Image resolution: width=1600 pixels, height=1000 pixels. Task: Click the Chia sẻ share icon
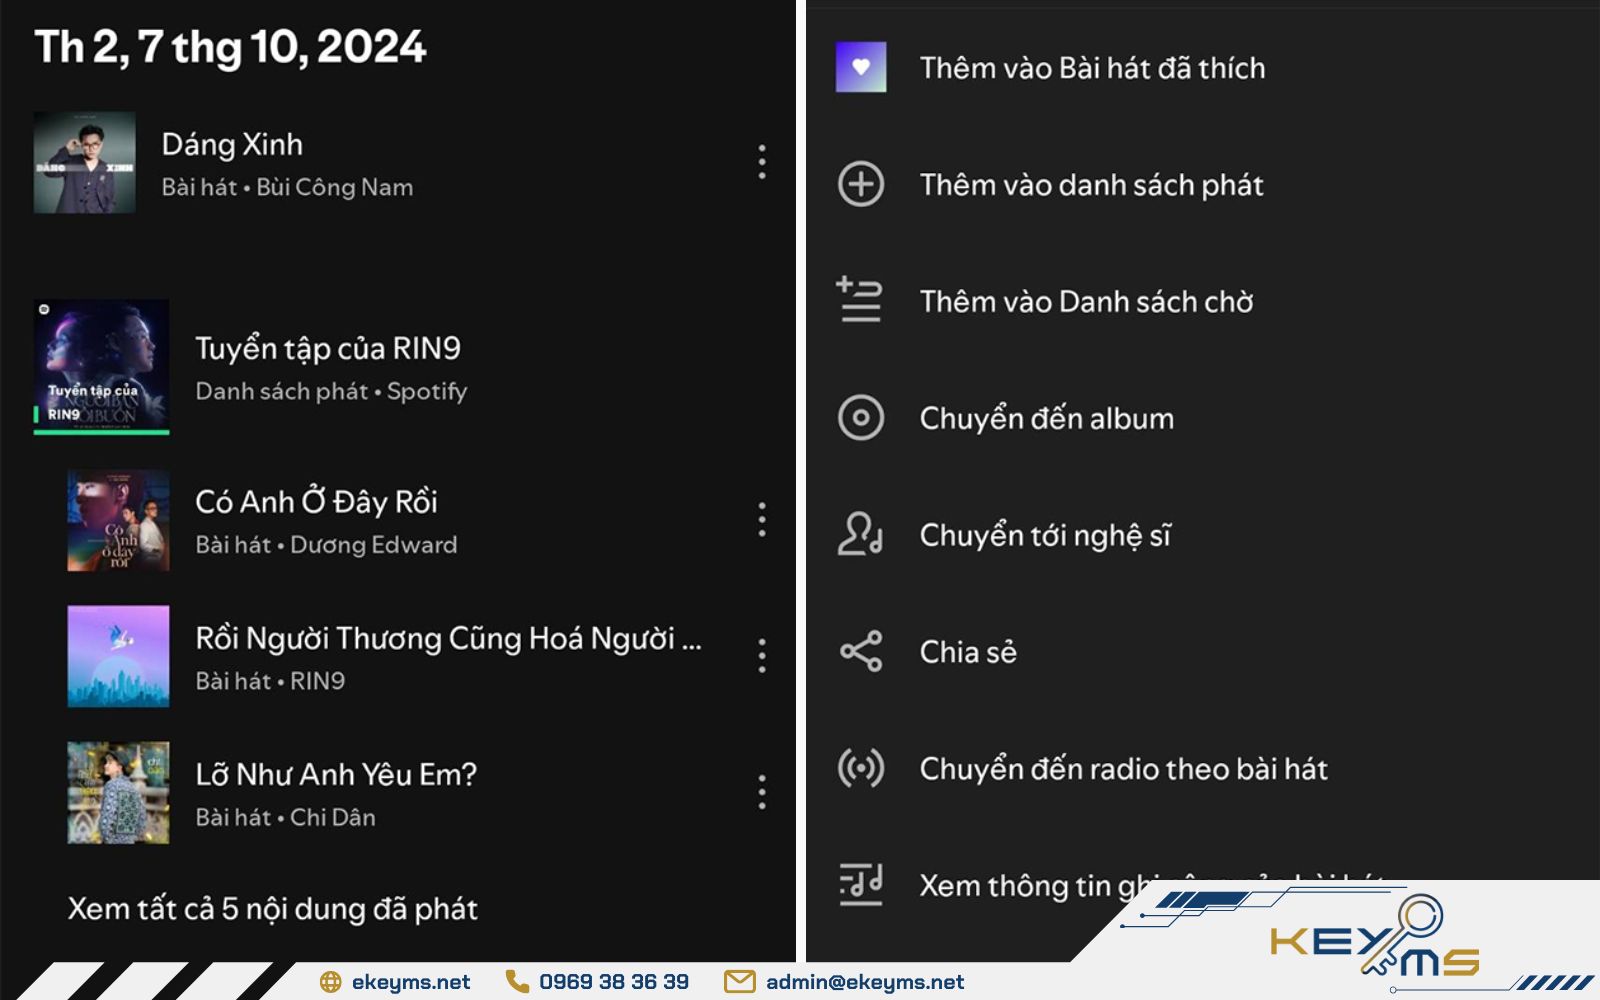coord(860,652)
